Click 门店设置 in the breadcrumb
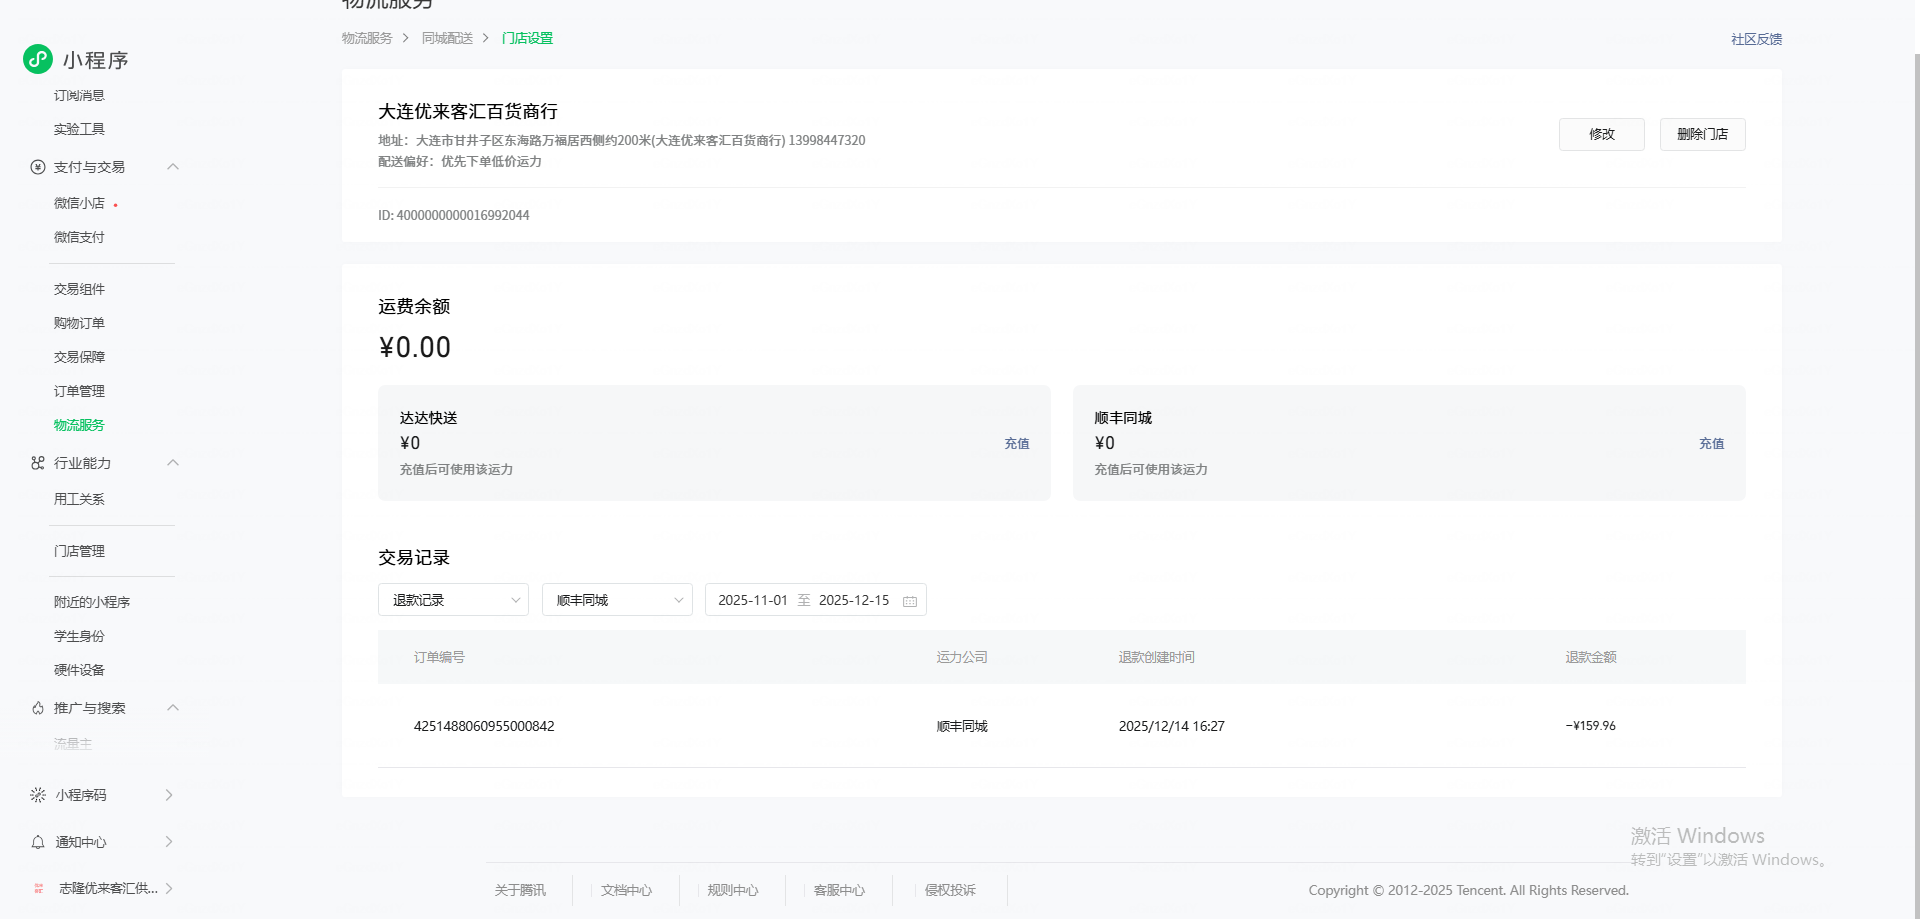 click(x=527, y=38)
